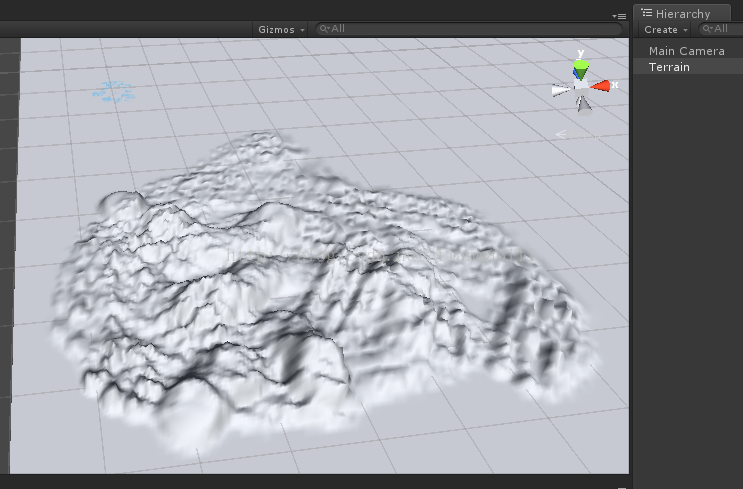The height and width of the screenshot is (489, 743).
Task: Click the gray bottom cone on orientation gizmo
Action: click(584, 105)
